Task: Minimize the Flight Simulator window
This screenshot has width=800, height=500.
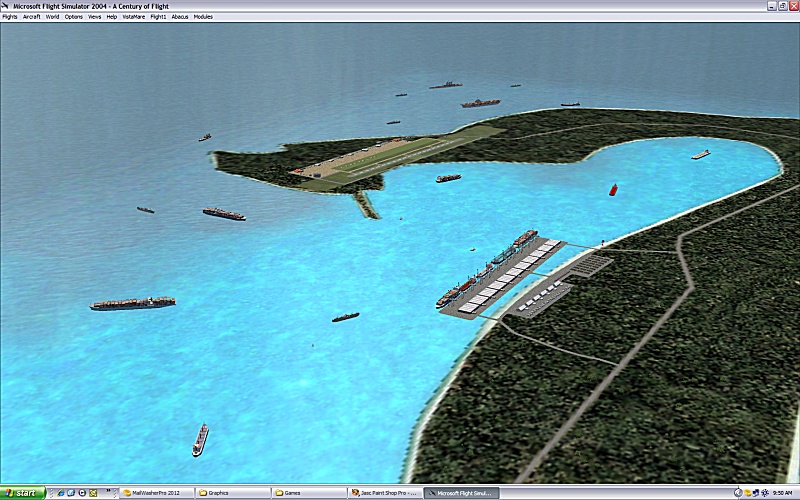Action: (771, 6)
